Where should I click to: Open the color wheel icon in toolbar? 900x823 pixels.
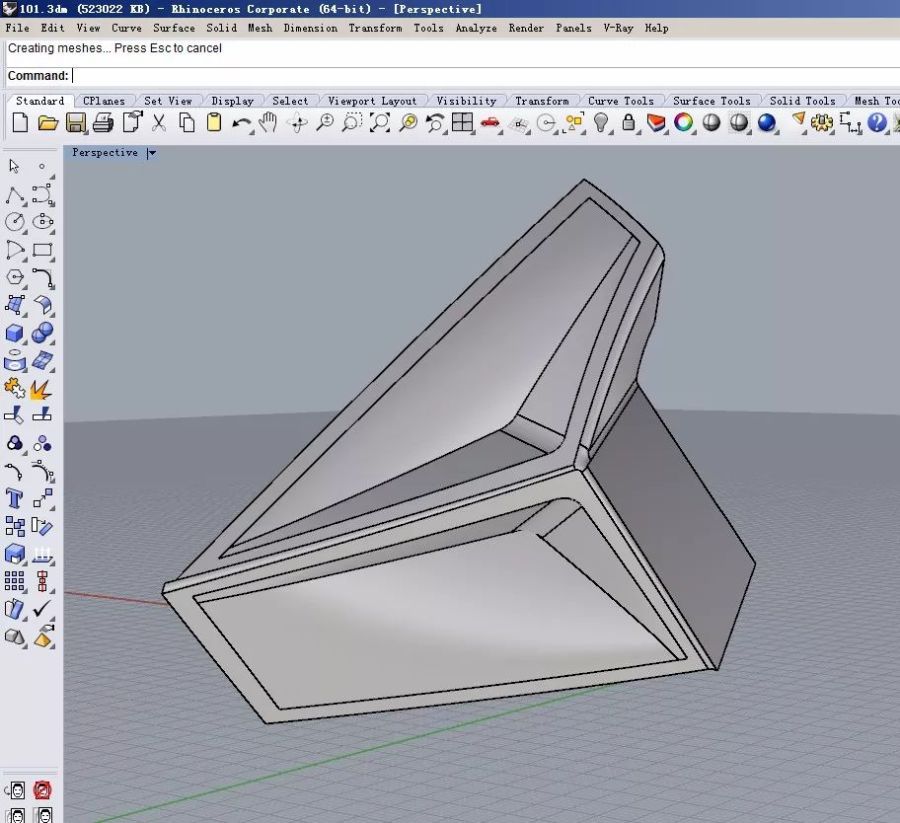click(684, 123)
